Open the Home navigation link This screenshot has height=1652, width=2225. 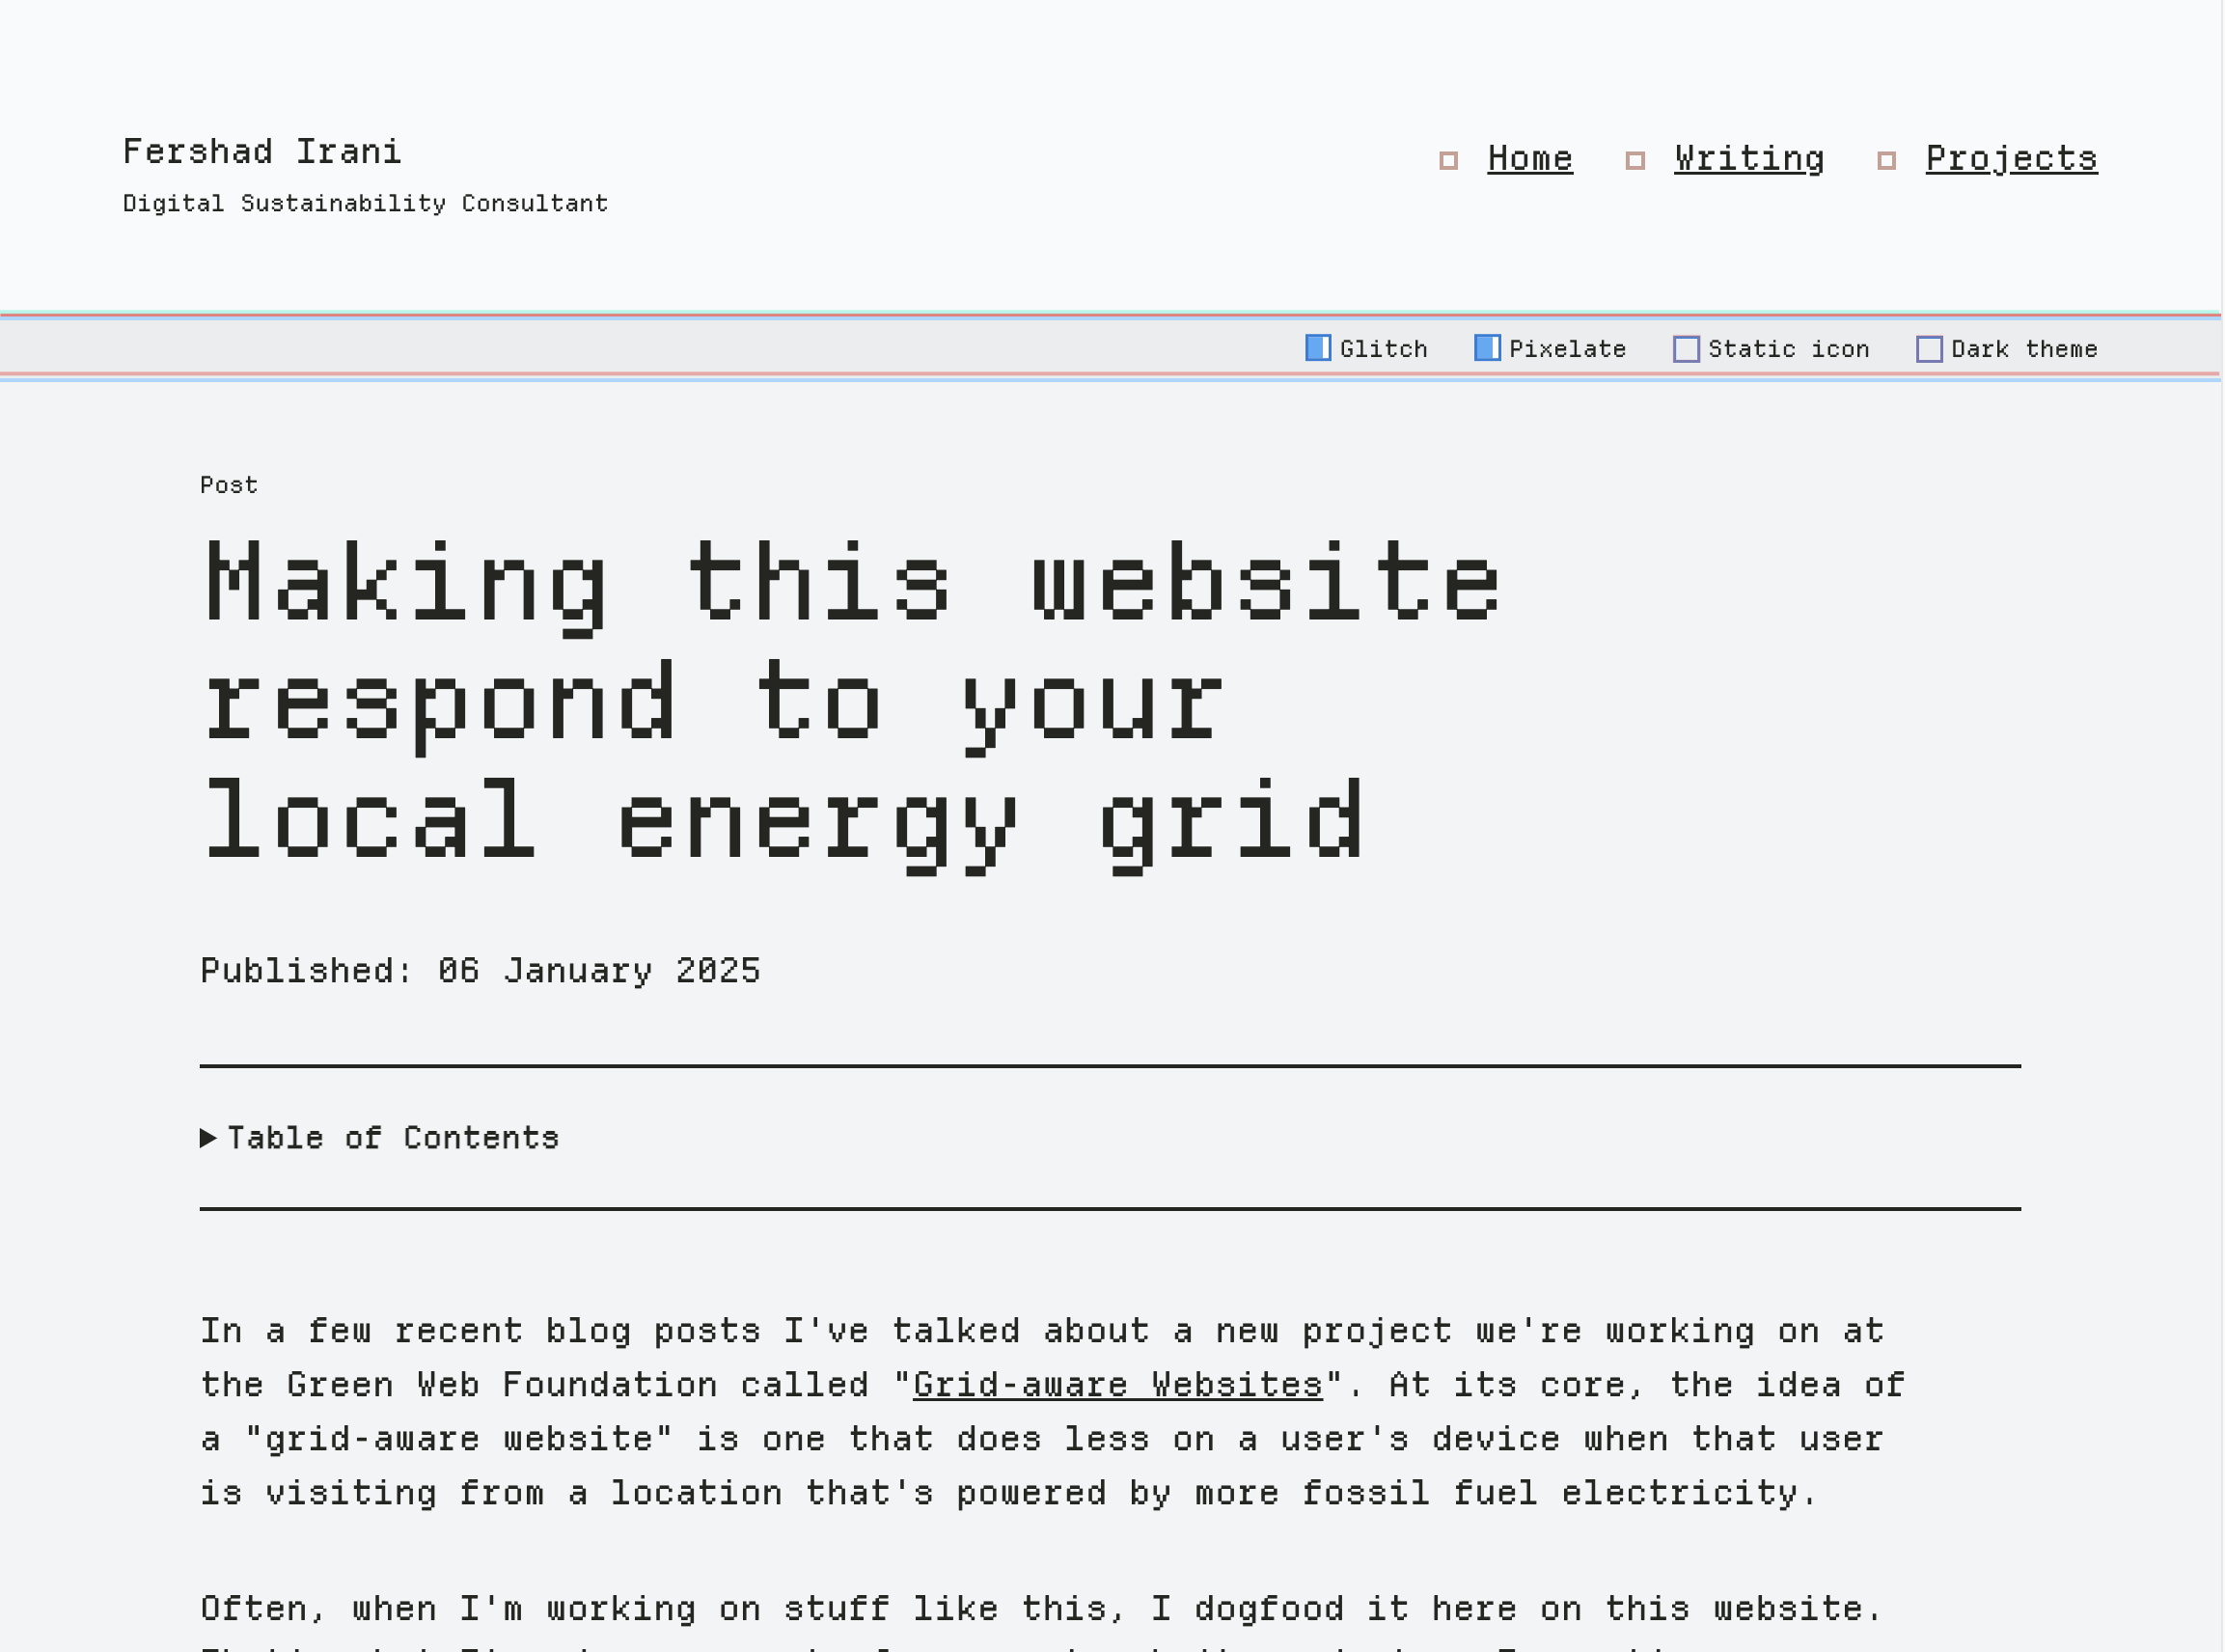coord(1529,158)
